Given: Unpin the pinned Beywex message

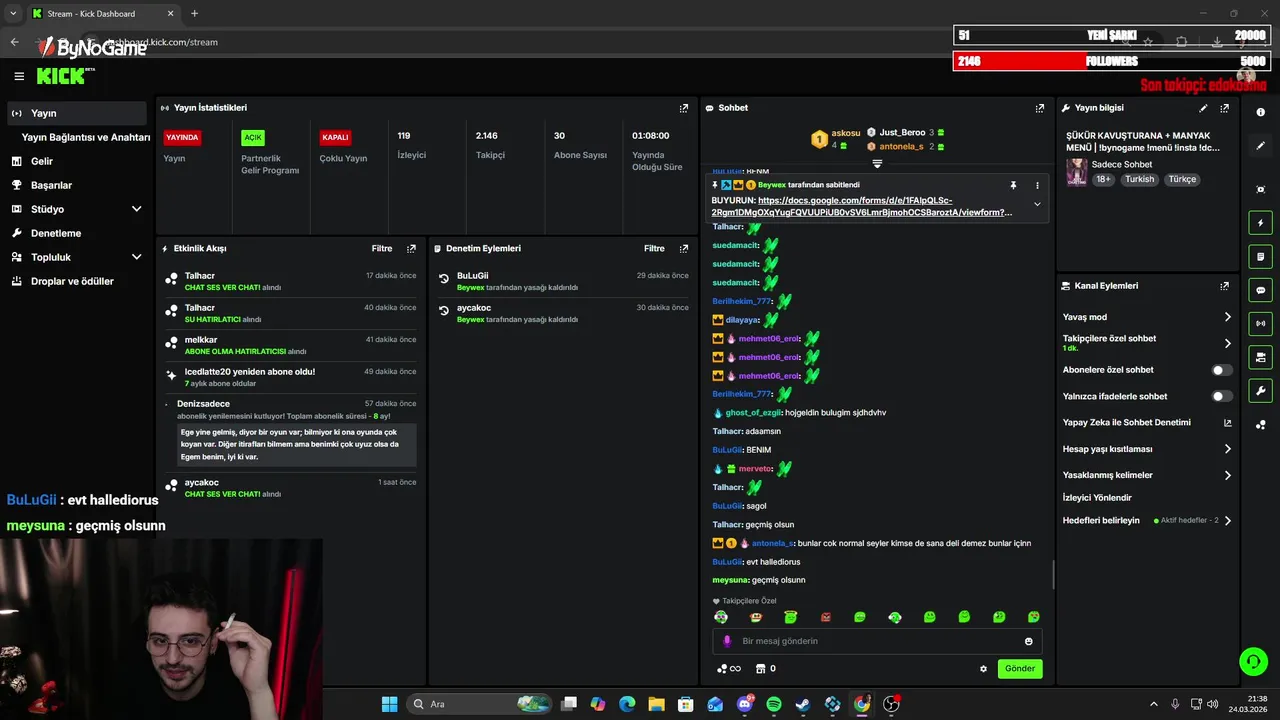Looking at the screenshot, I should [1013, 185].
